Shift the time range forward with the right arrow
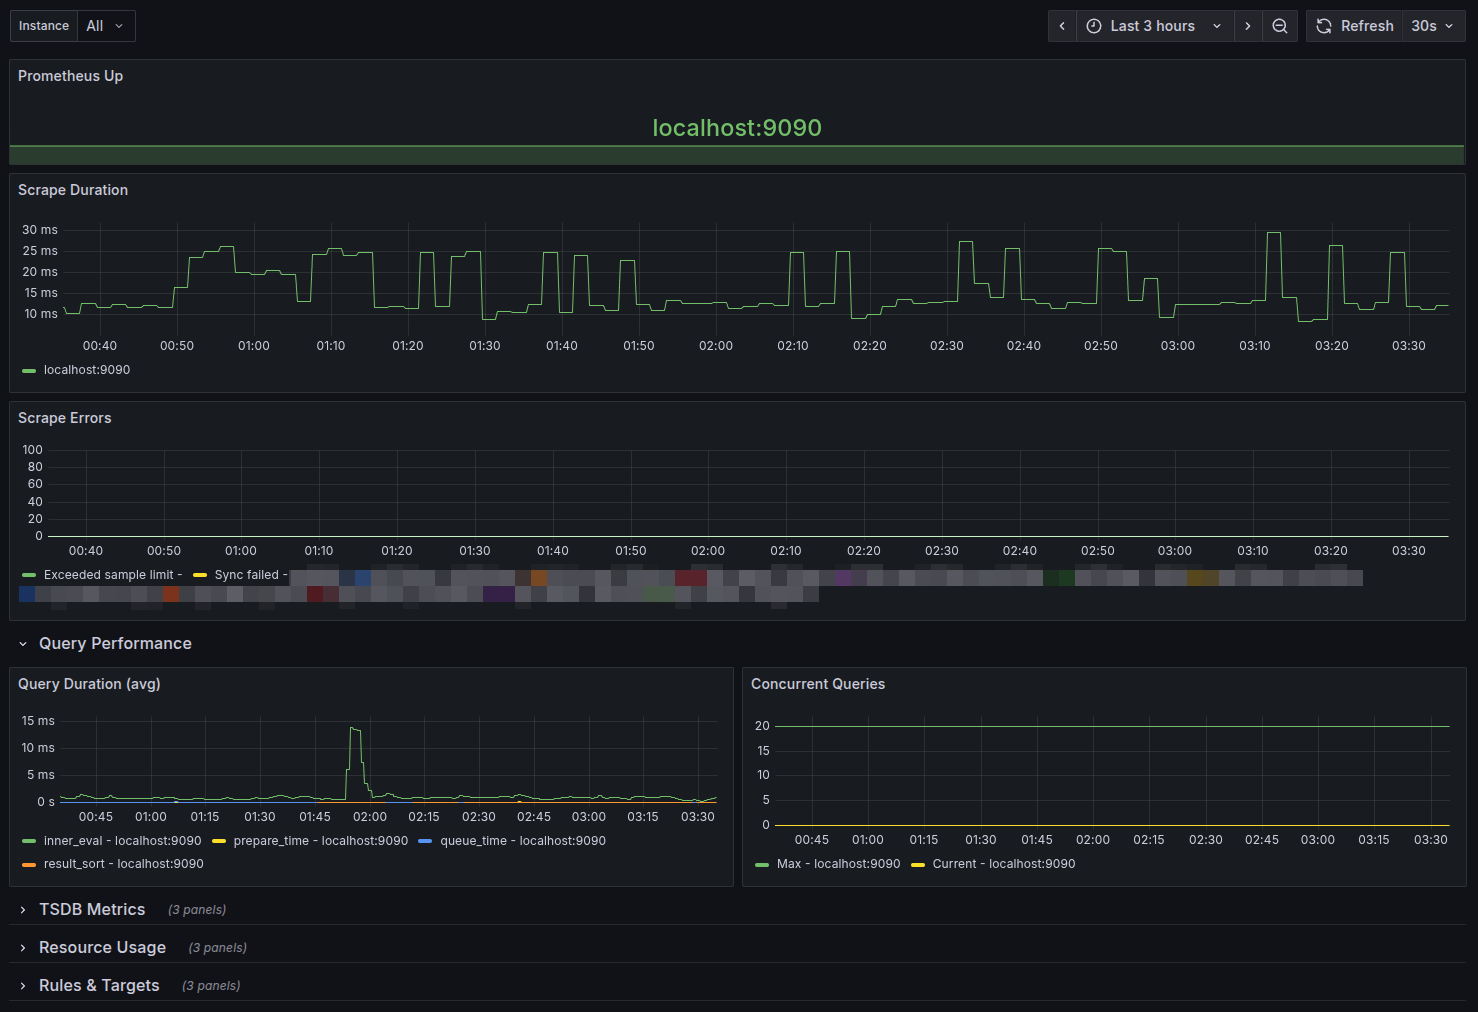Viewport: 1478px width, 1012px height. [x=1247, y=25]
